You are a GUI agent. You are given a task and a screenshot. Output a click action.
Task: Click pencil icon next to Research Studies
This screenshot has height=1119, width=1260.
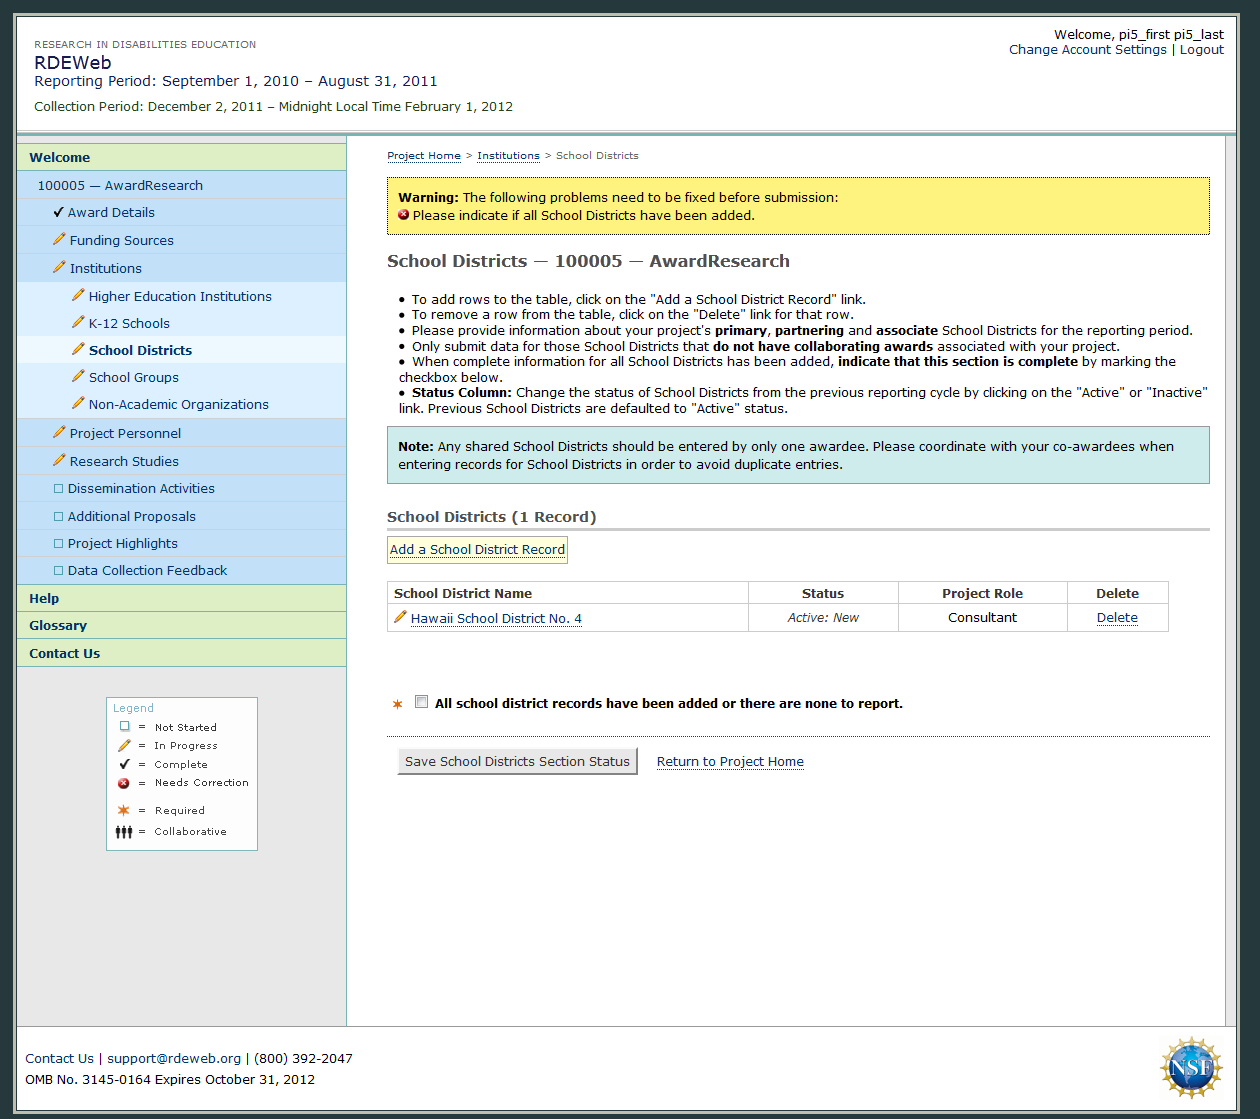(59, 461)
